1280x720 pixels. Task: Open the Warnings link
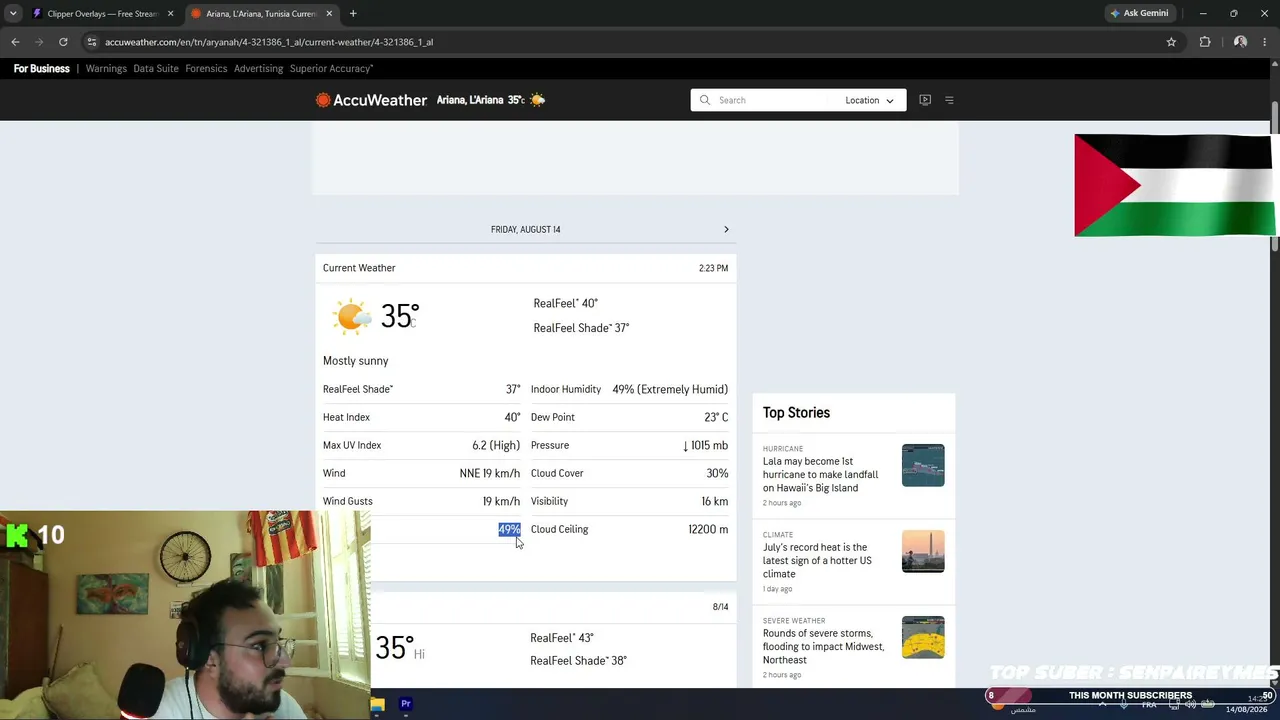click(x=106, y=69)
